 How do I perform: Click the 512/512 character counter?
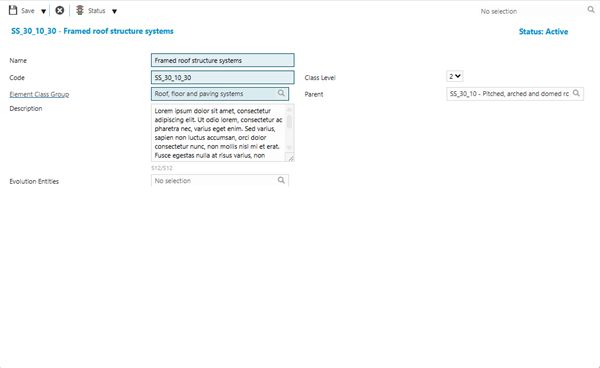[162, 168]
